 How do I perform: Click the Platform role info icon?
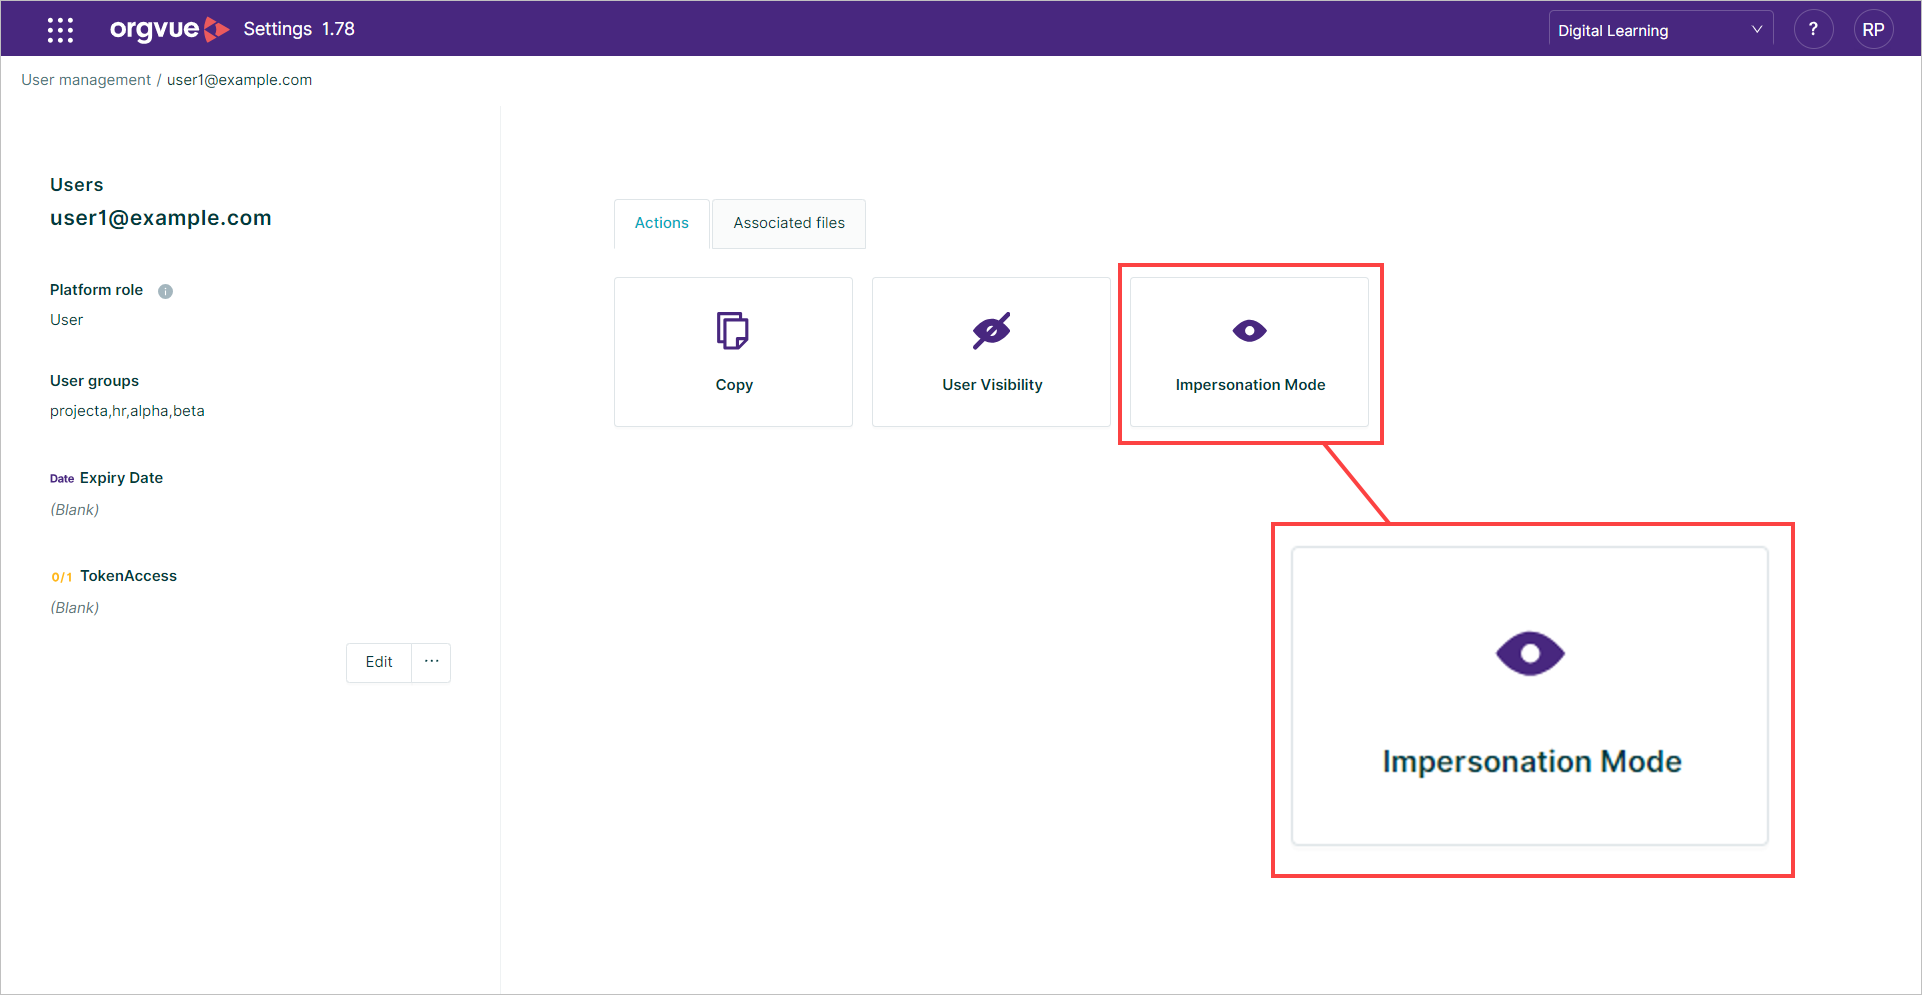click(165, 291)
